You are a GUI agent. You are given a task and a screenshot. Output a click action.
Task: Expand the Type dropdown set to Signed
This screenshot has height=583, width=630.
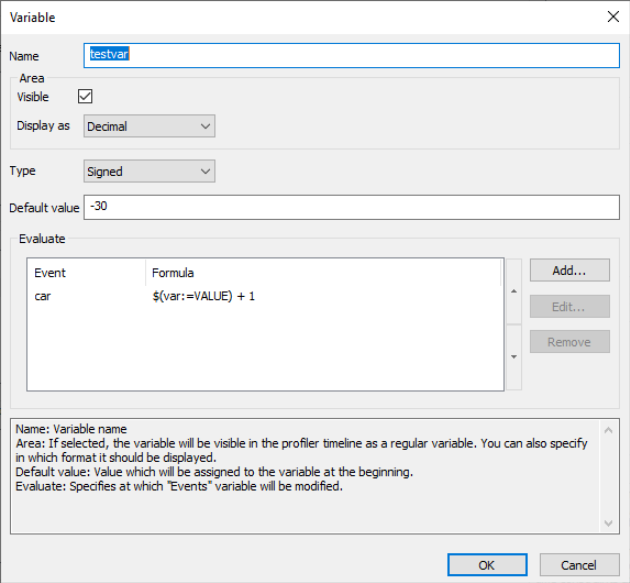(x=149, y=171)
